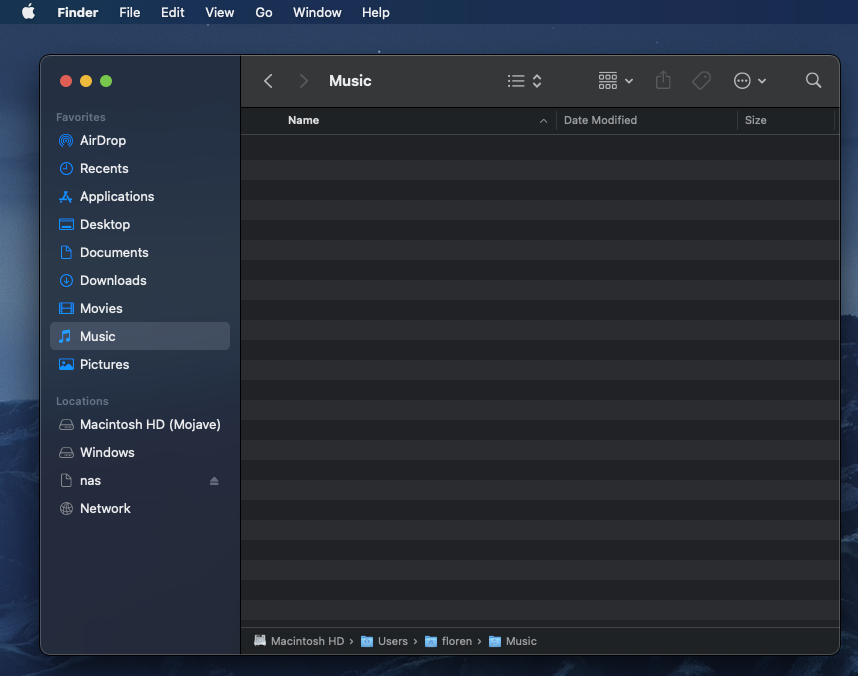This screenshot has height=676, width=858.
Task: Toggle the Name sort direction arrow
Action: [x=543, y=121]
